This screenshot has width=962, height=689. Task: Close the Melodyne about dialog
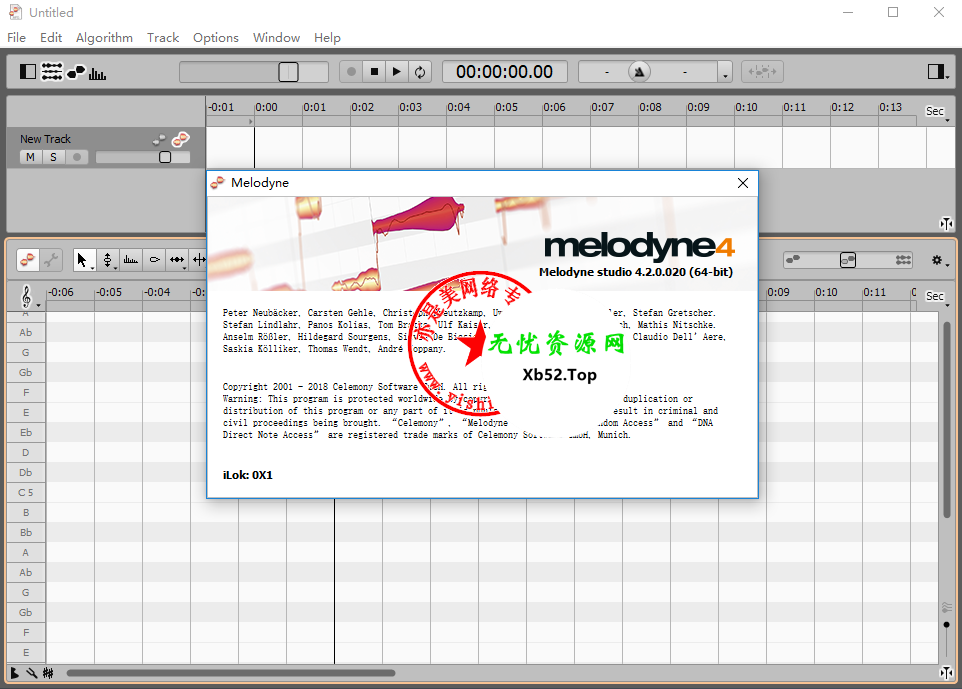pyautogui.click(x=743, y=183)
